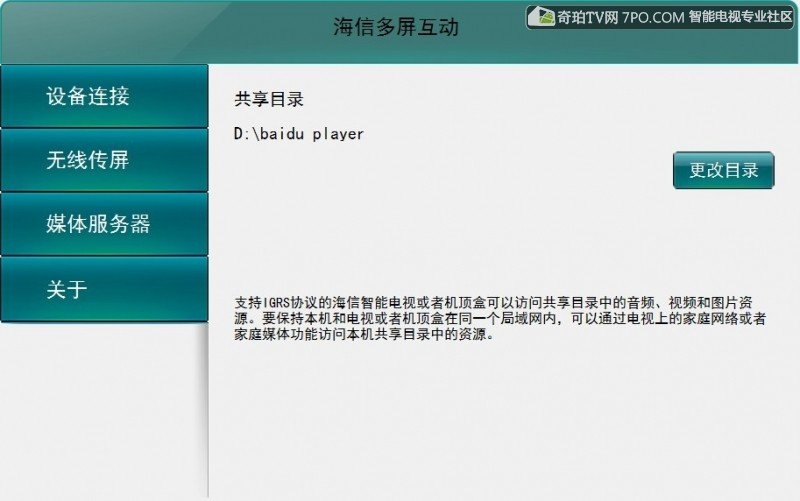800x501 pixels.
Task: Select the D:\baidu player path text
Action: (298, 134)
